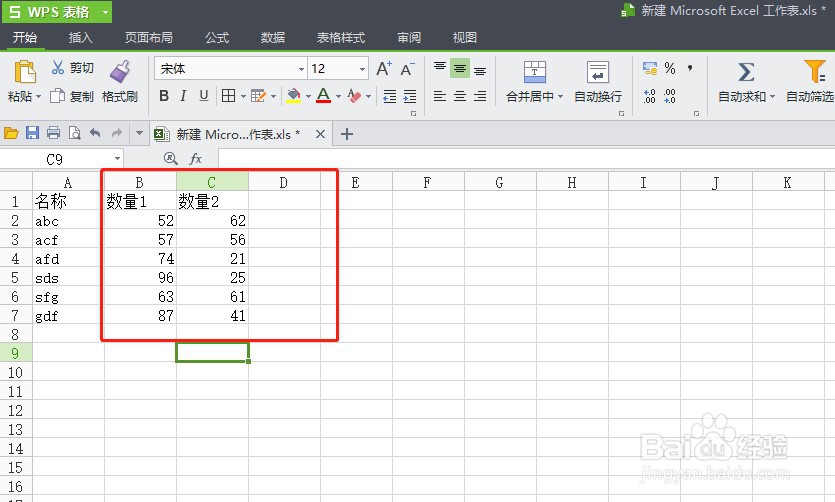
Task: Close the 新建 Micro...作表.xls document tab
Action: [x=320, y=134]
